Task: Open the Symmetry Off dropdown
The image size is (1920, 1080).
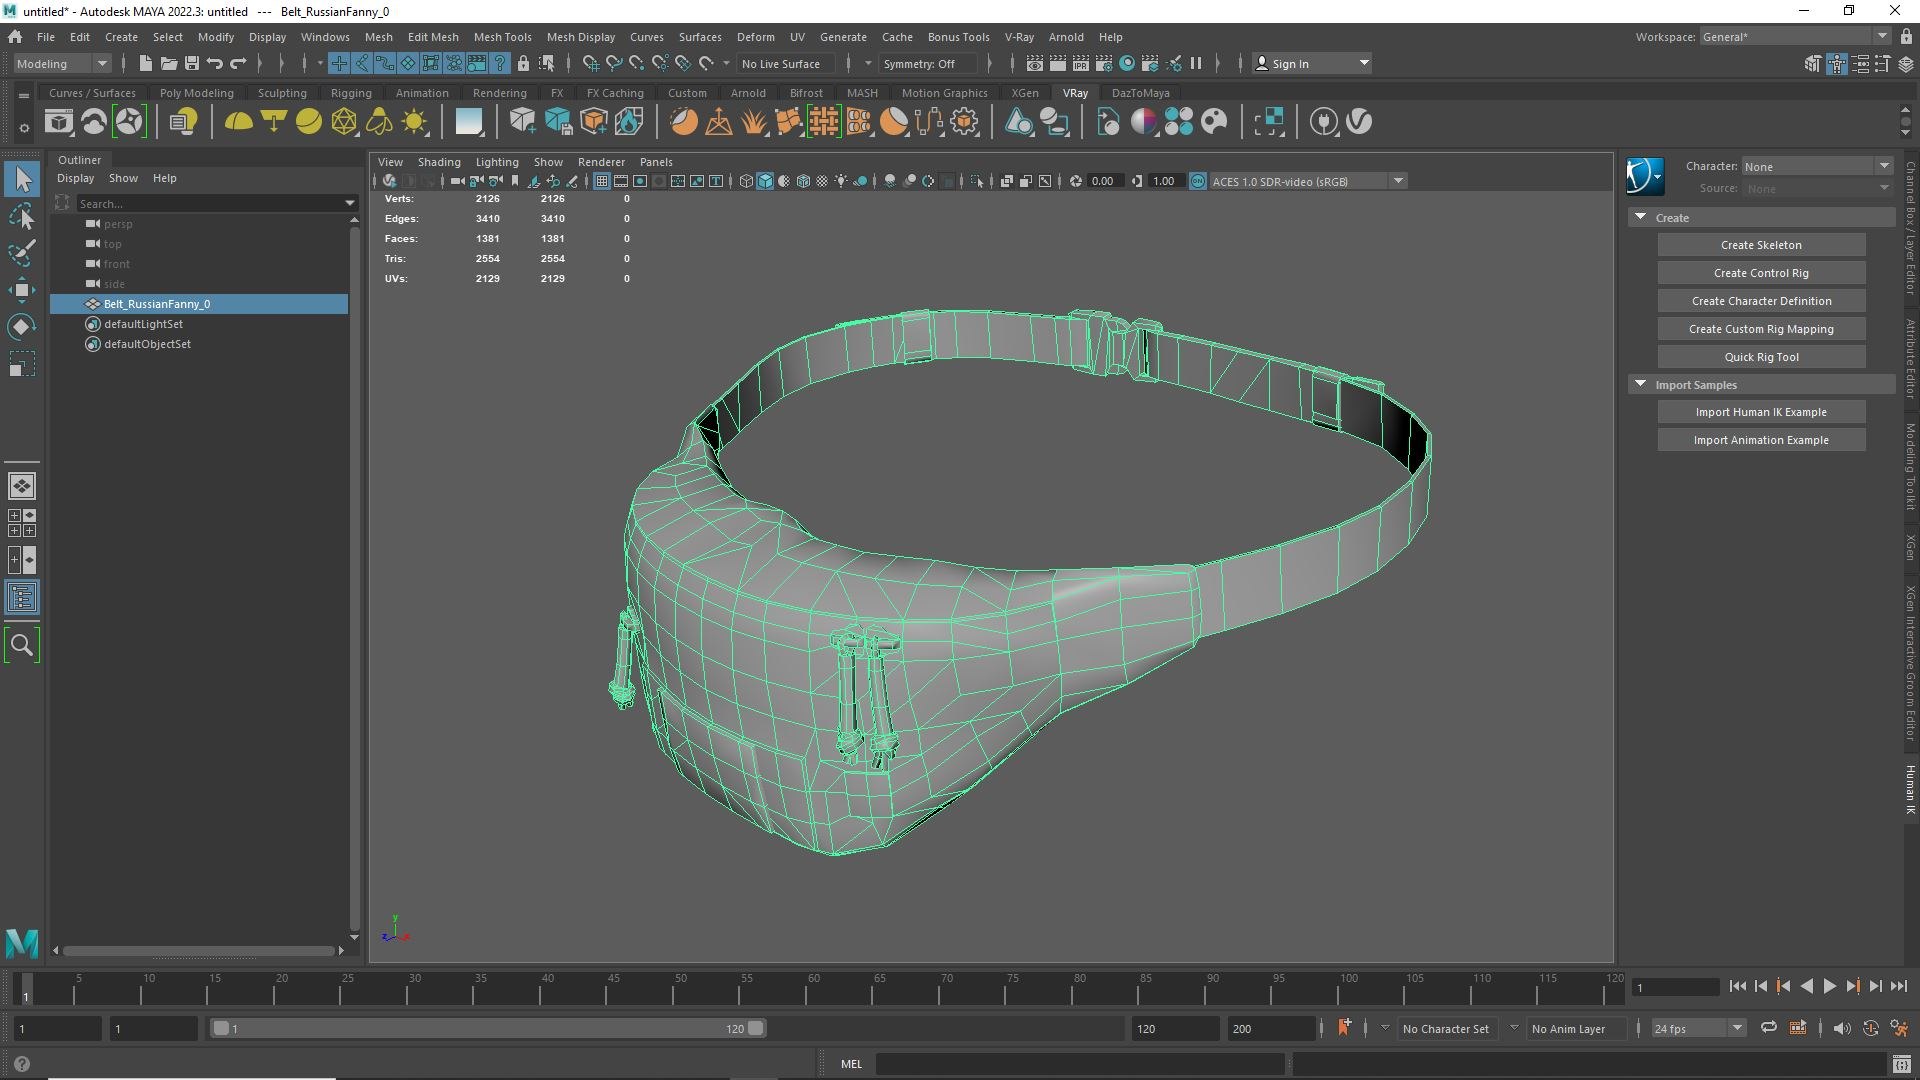Action: click(x=927, y=63)
